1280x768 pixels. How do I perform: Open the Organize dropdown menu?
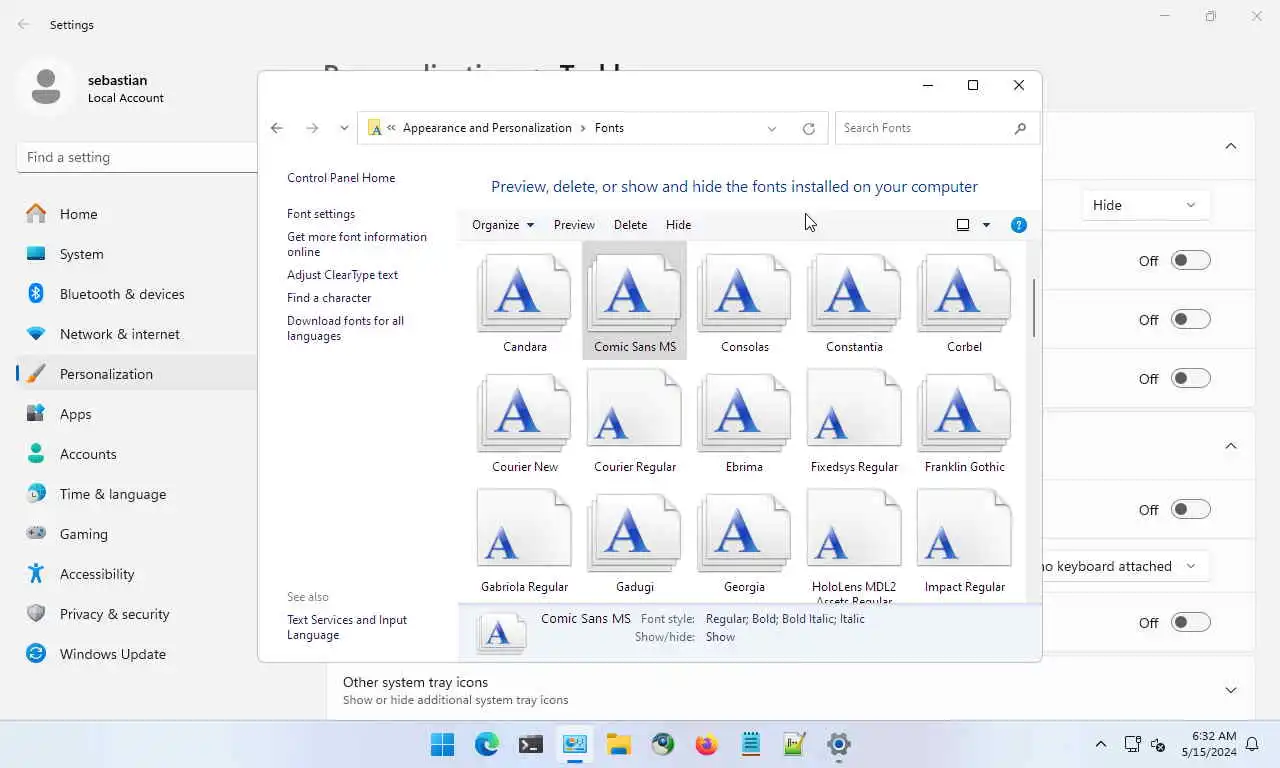[x=503, y=225]
